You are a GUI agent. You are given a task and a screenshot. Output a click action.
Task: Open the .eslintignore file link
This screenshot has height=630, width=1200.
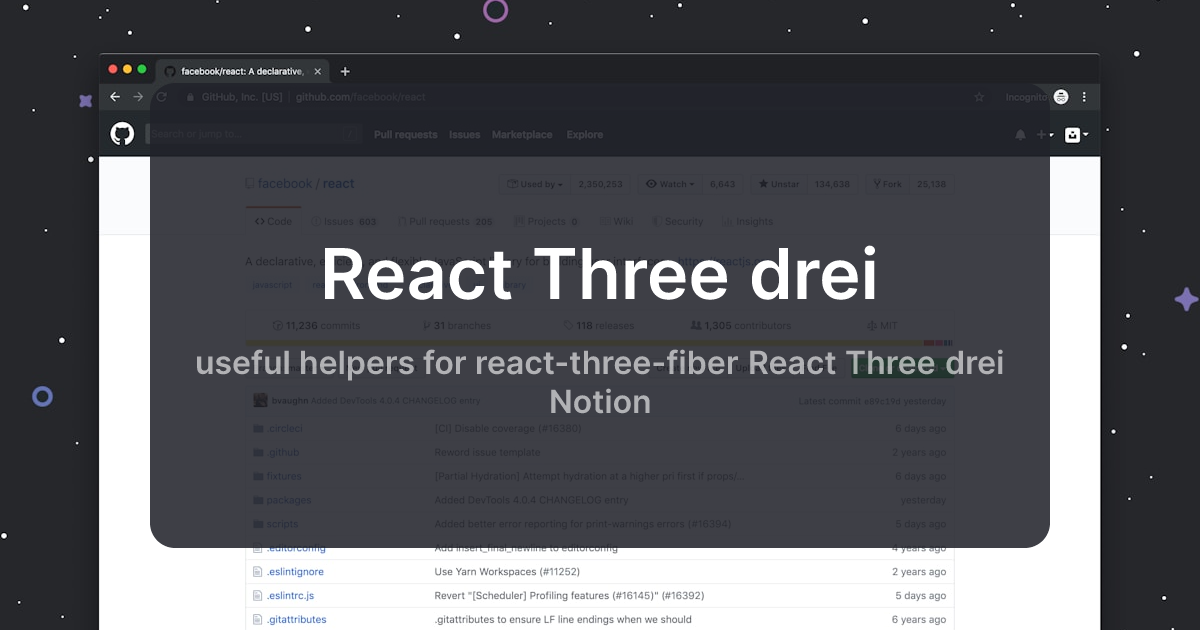[294, 571]
